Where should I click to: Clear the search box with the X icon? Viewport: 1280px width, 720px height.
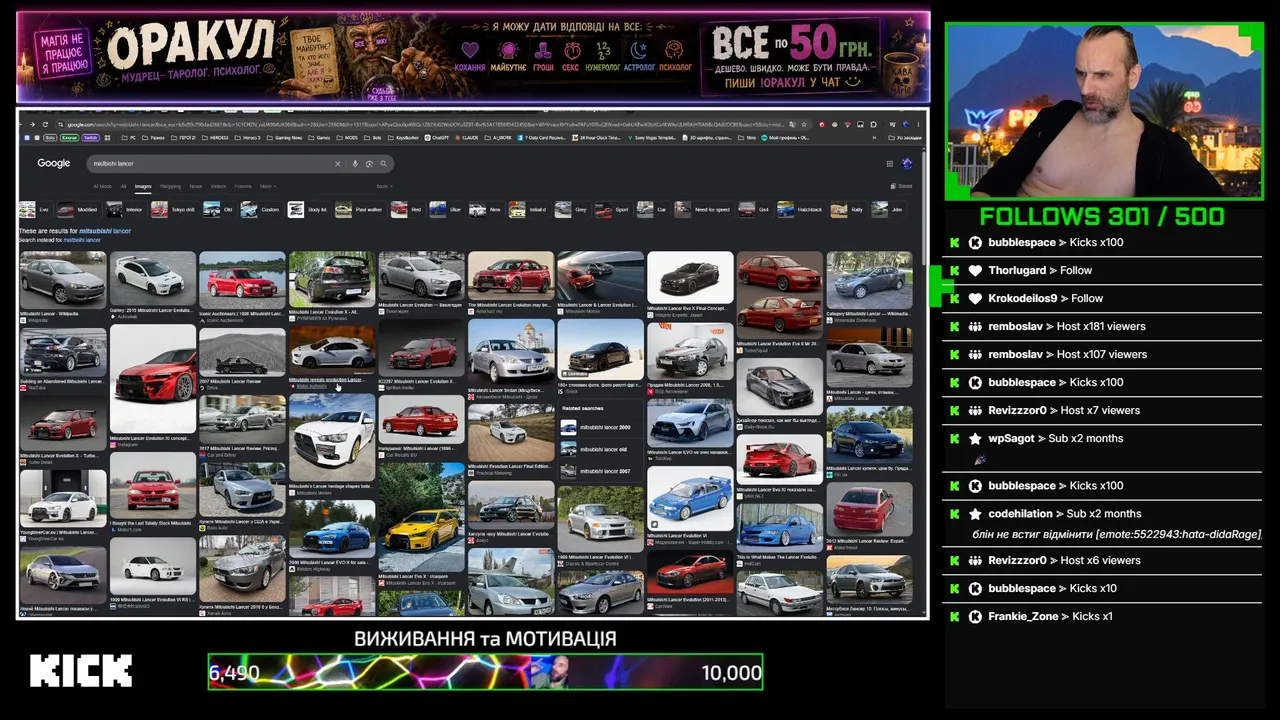pyautogui.click(x=337, y=164)
